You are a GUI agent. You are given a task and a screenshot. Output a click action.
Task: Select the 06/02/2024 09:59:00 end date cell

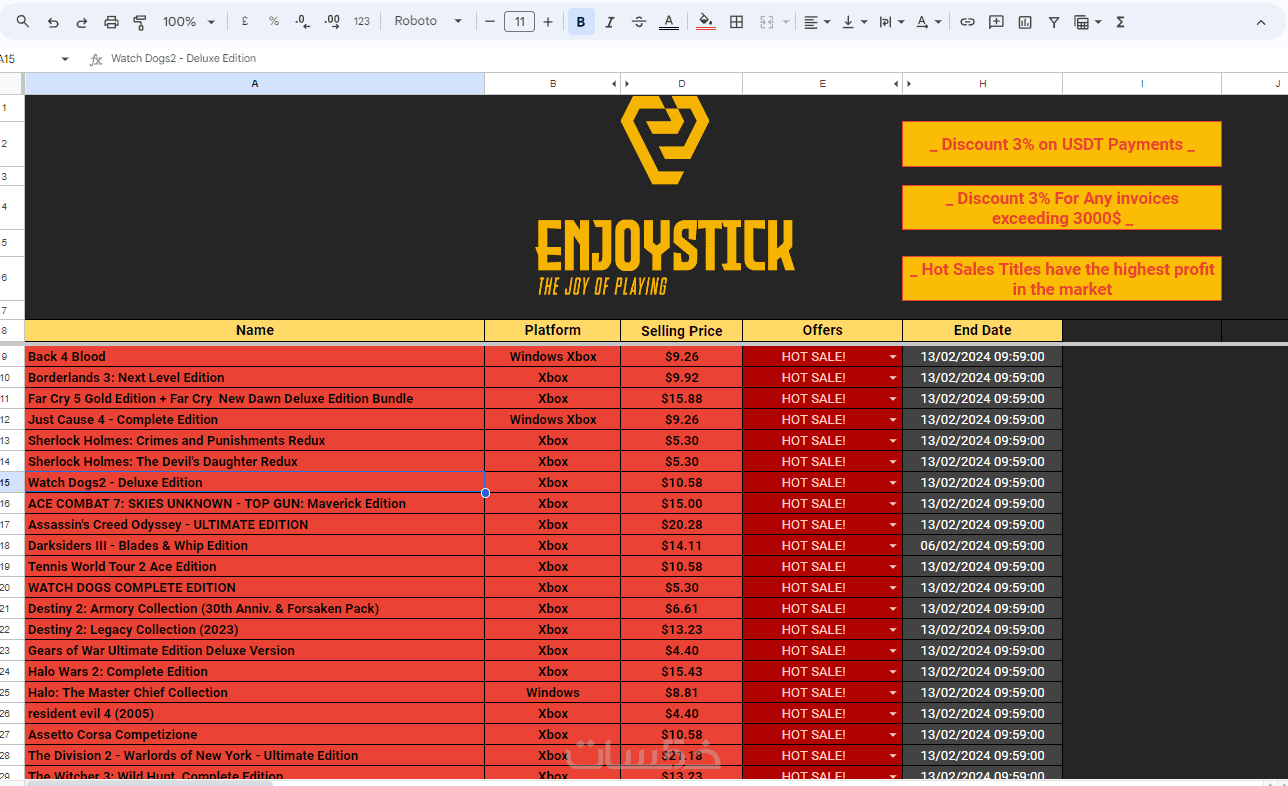coord(983,546)
